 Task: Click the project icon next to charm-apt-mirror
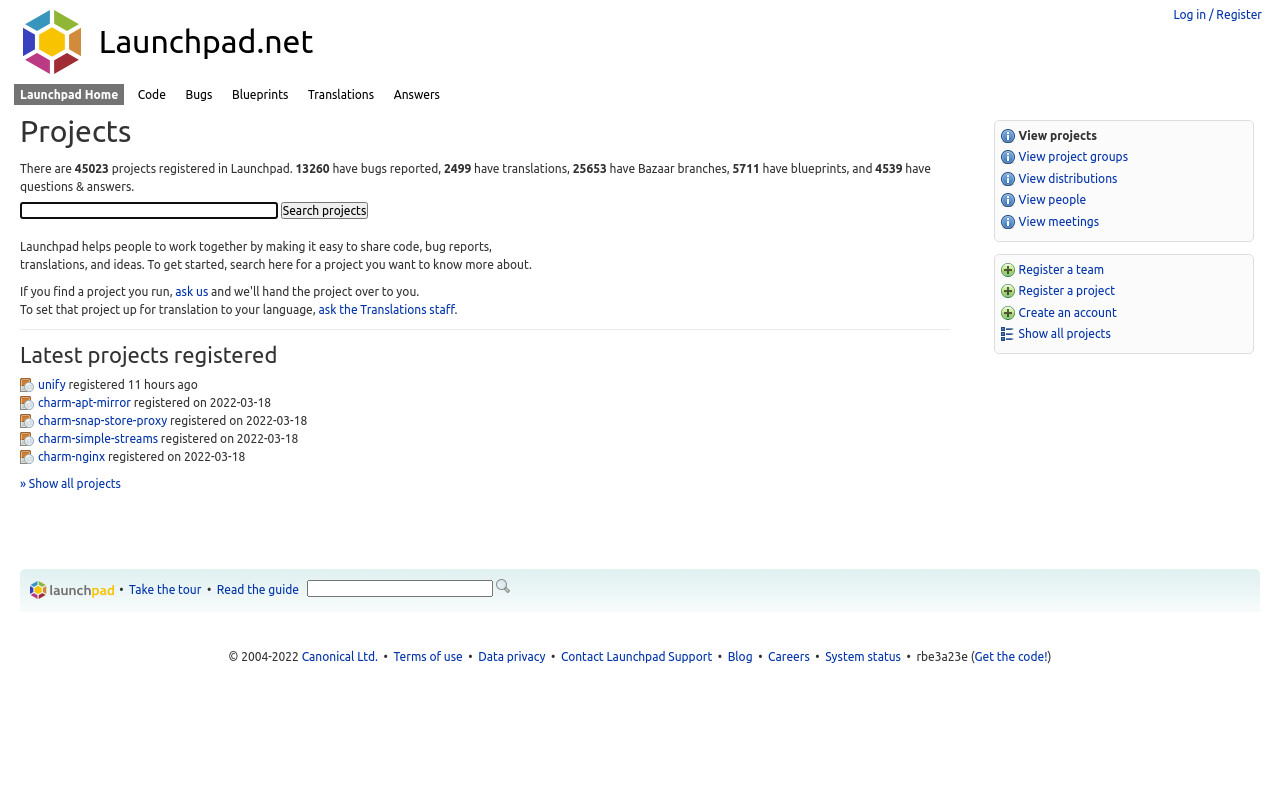(x=27, y=403)
